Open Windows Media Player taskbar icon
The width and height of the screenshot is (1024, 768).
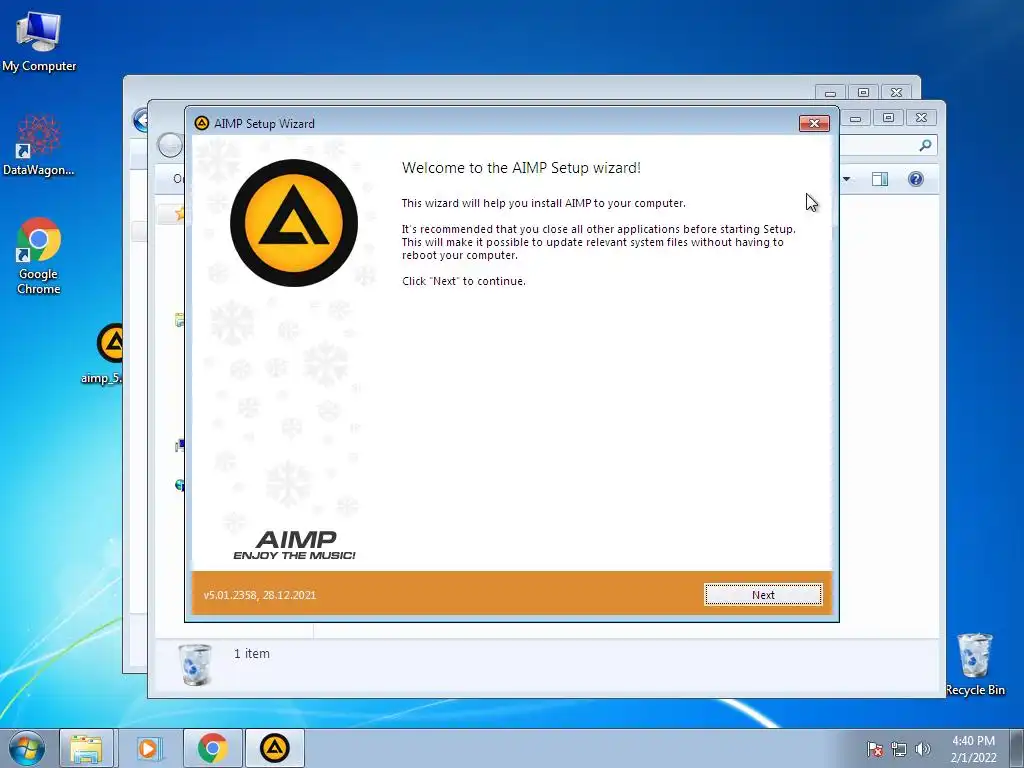[148, 748]
